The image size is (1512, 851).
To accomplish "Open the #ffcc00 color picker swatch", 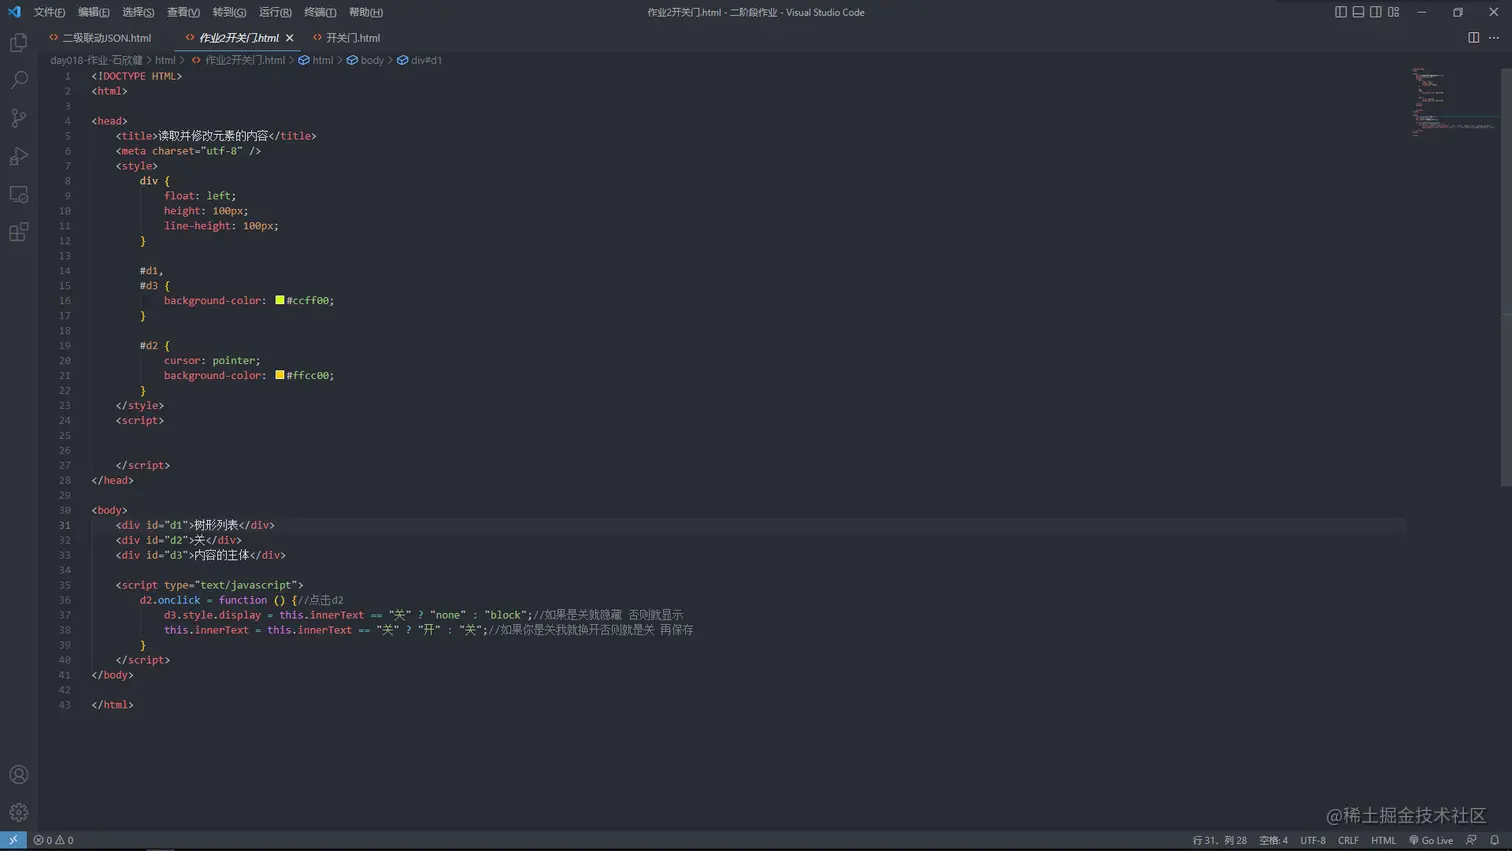I will click(280, 375).
